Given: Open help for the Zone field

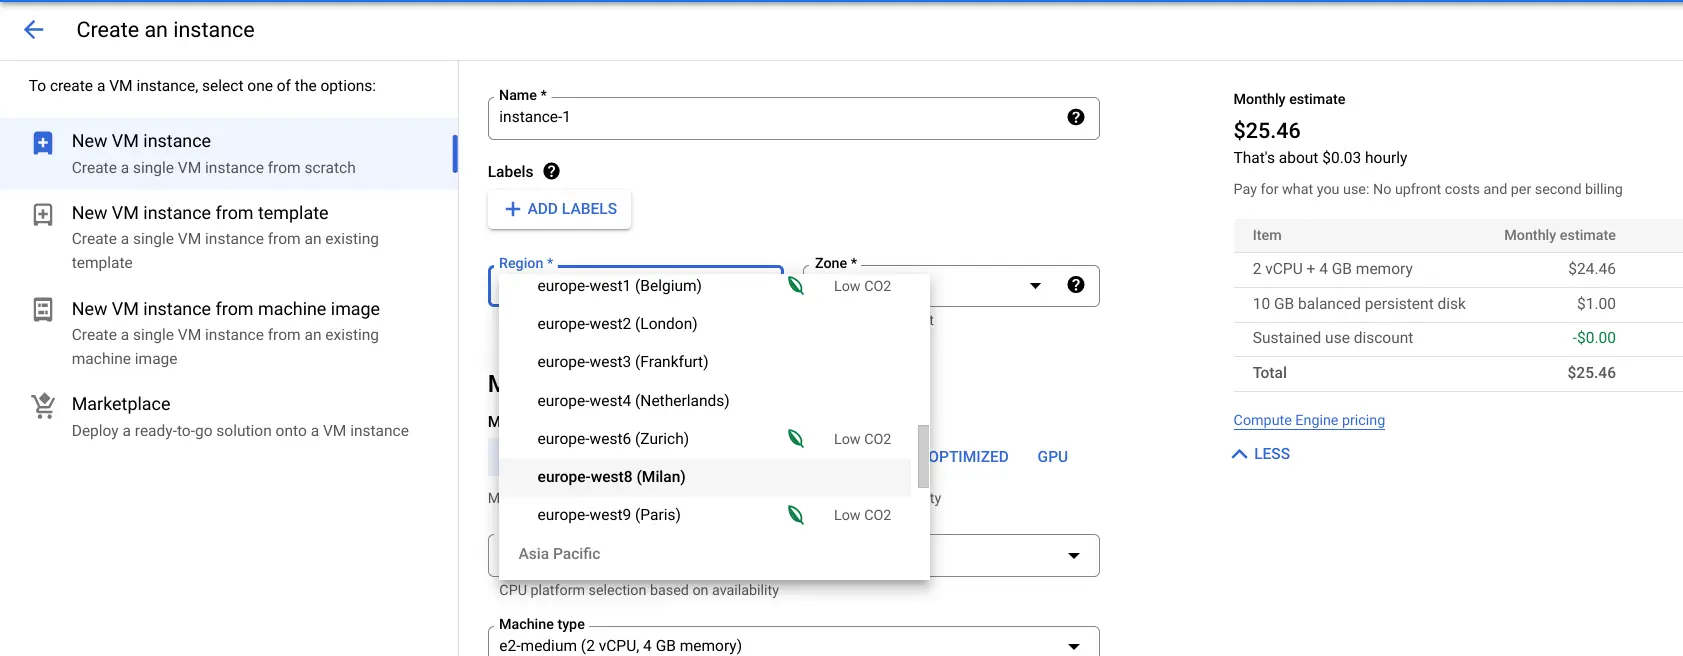Looking at the screenshot, I should 1076,285.
